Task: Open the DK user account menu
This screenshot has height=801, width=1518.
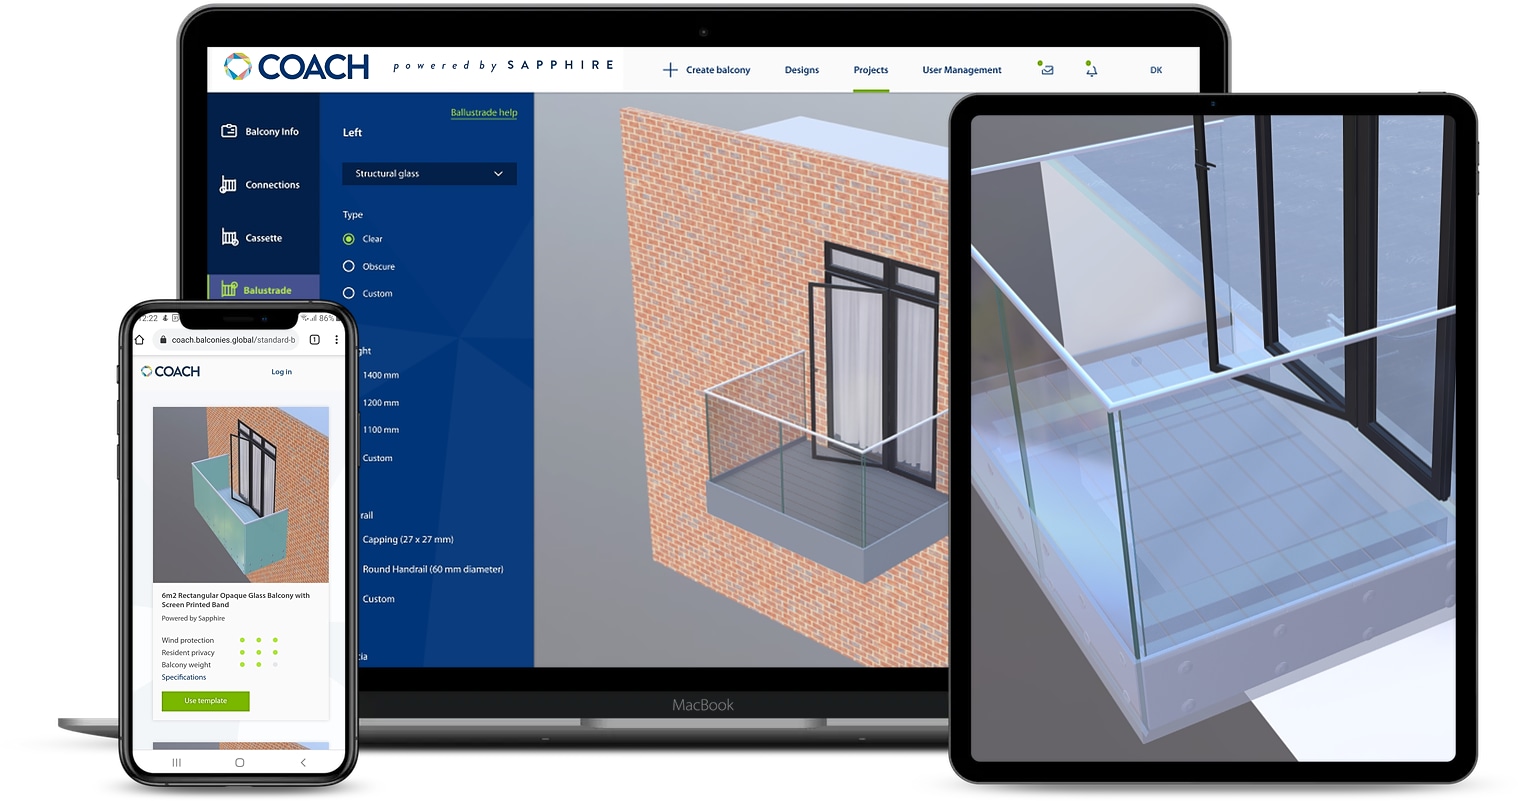Action: click(x=1156, y=70)
